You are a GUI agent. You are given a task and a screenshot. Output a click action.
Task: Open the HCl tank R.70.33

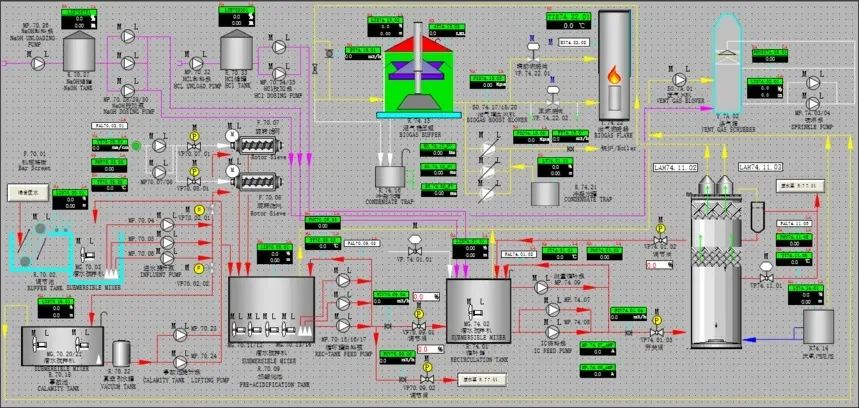(237, 49)
